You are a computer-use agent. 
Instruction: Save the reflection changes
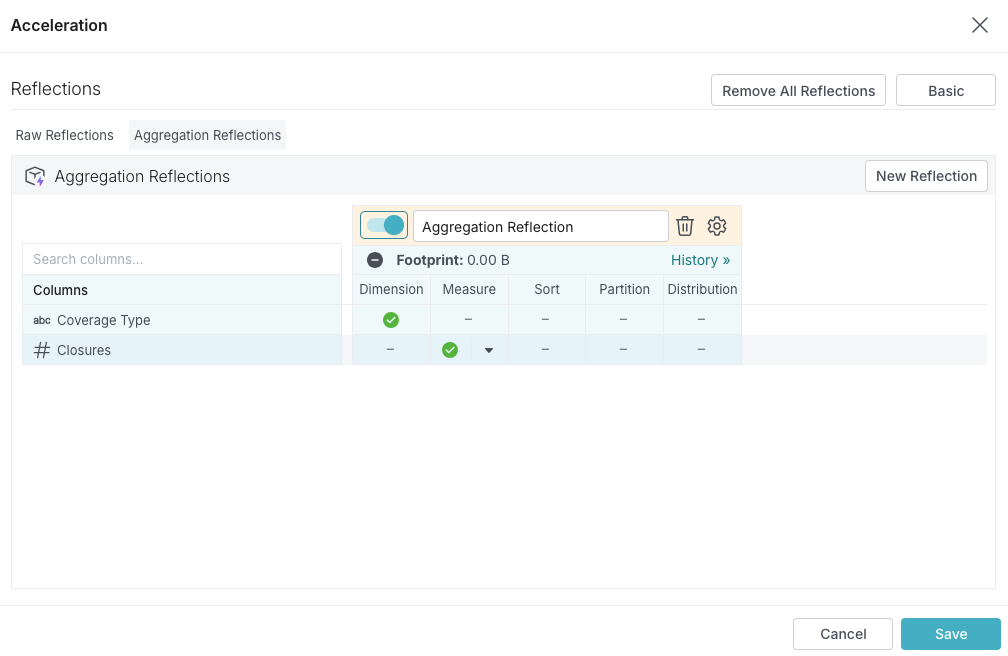950,634
